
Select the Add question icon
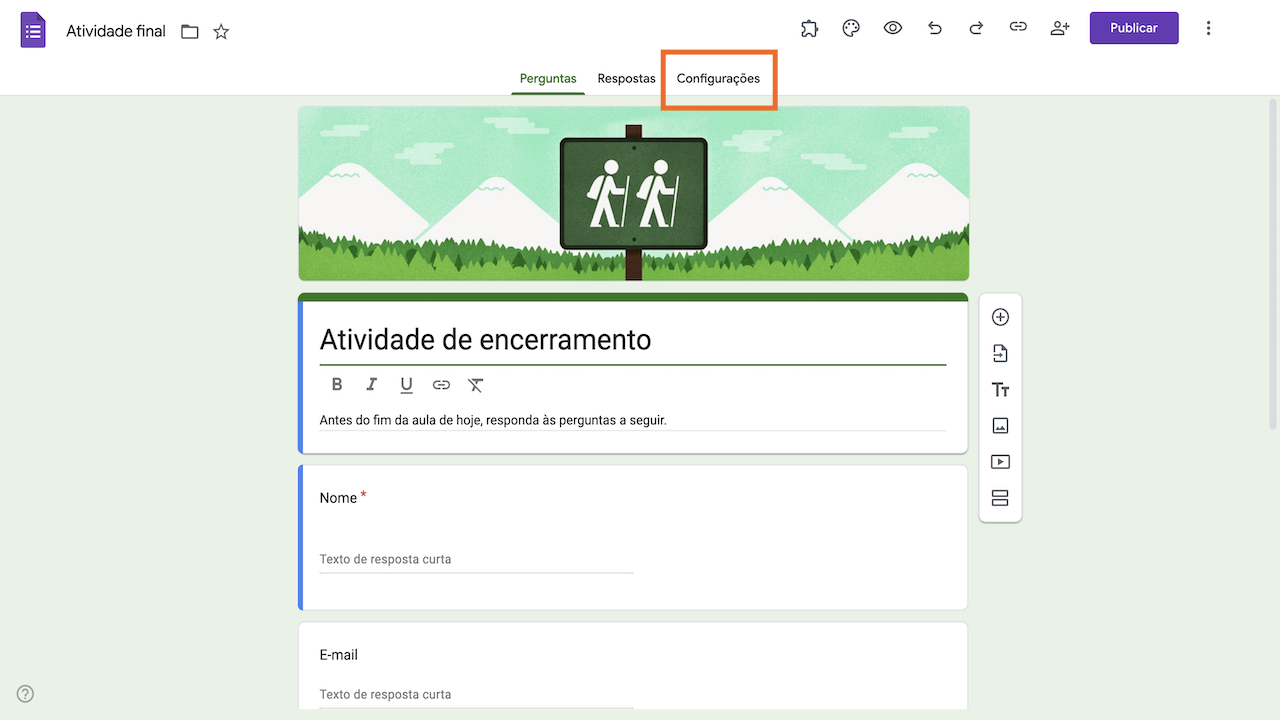(1000, 317)
